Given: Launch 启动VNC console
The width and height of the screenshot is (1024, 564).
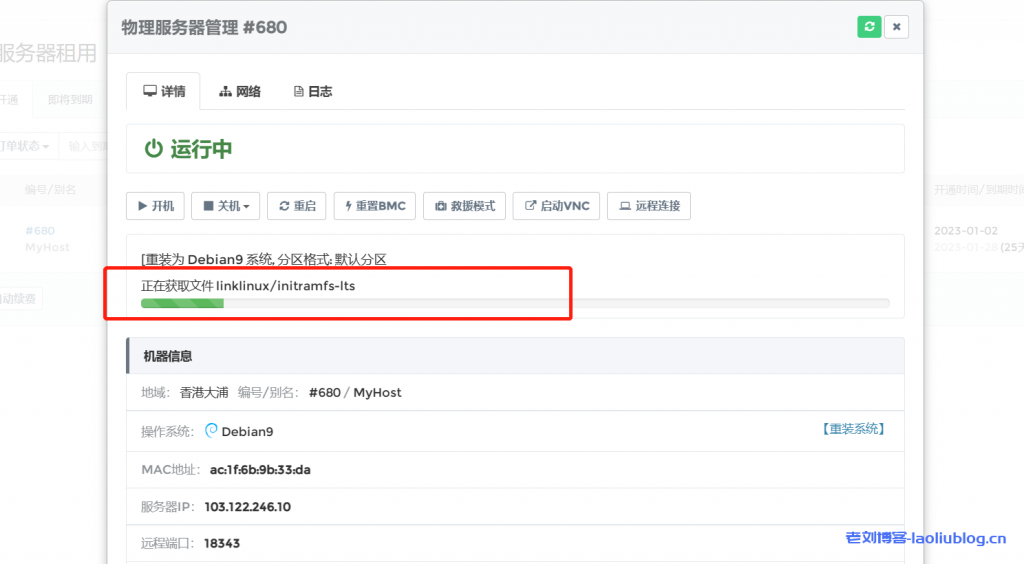Looking at the screenshot, I should pyautogui.click(x=557, y=206).
